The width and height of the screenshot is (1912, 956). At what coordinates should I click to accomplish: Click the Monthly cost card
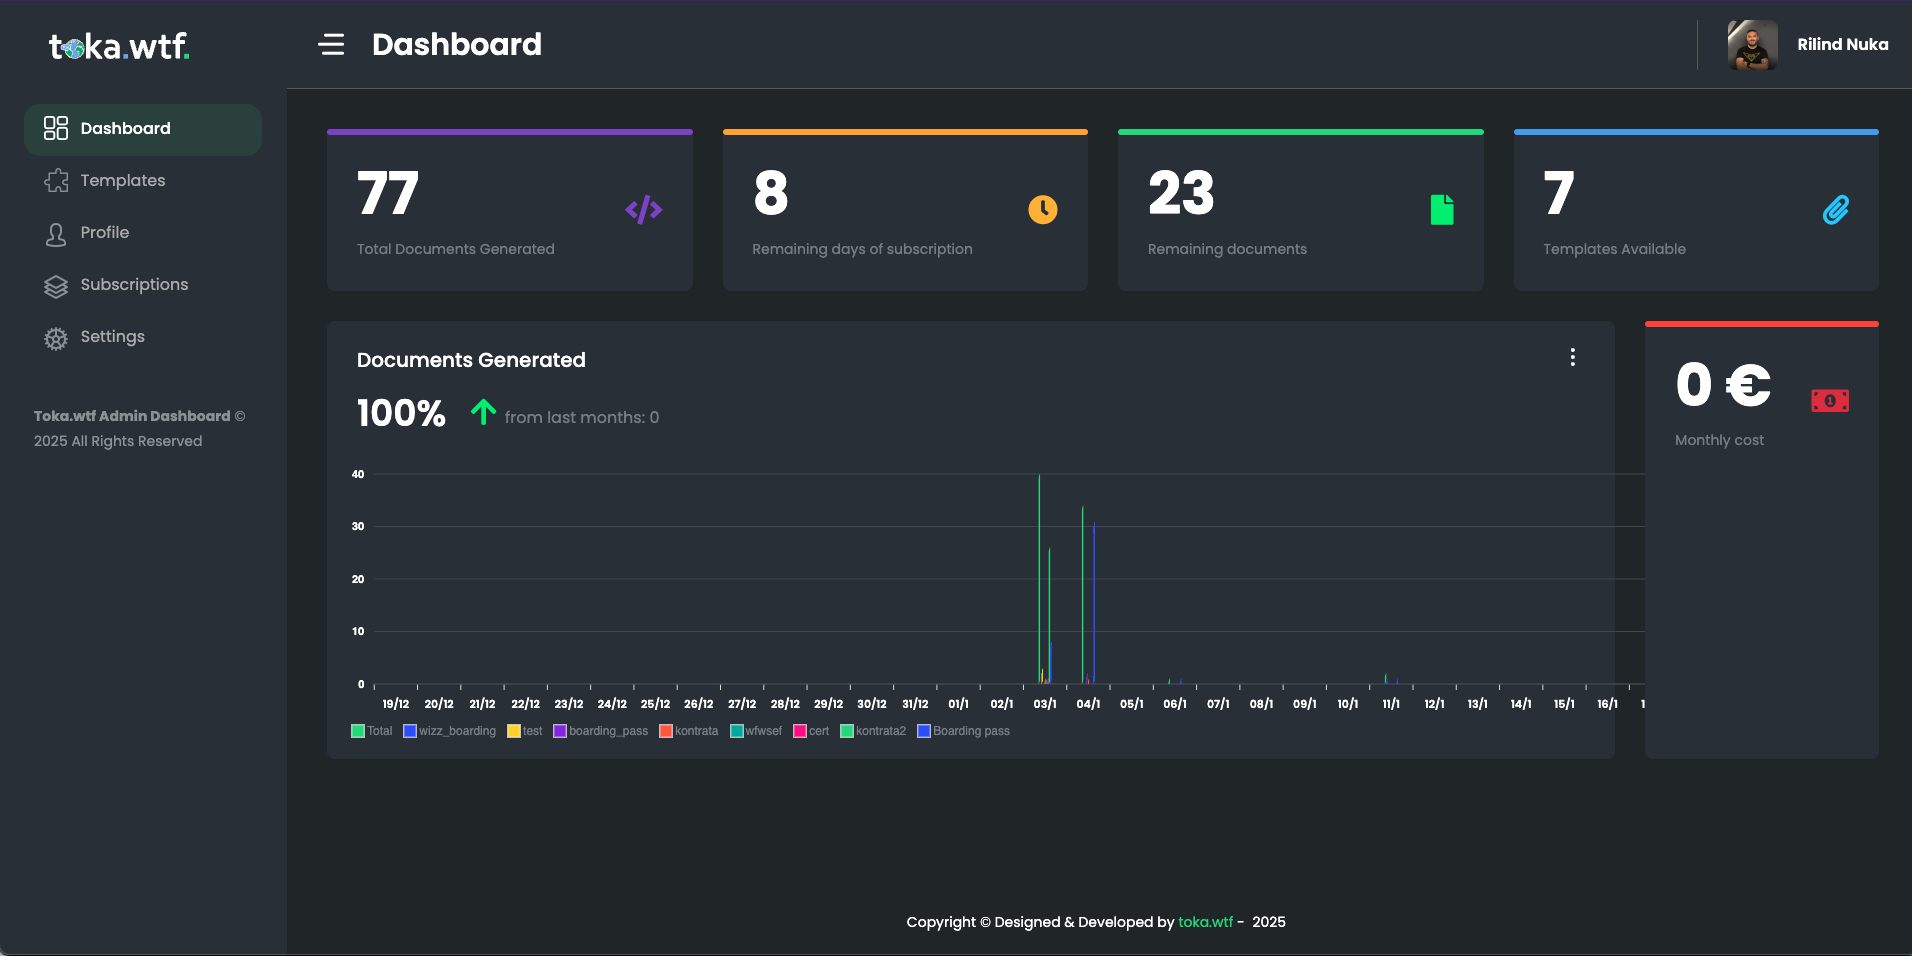click(x=1762, y=540)
